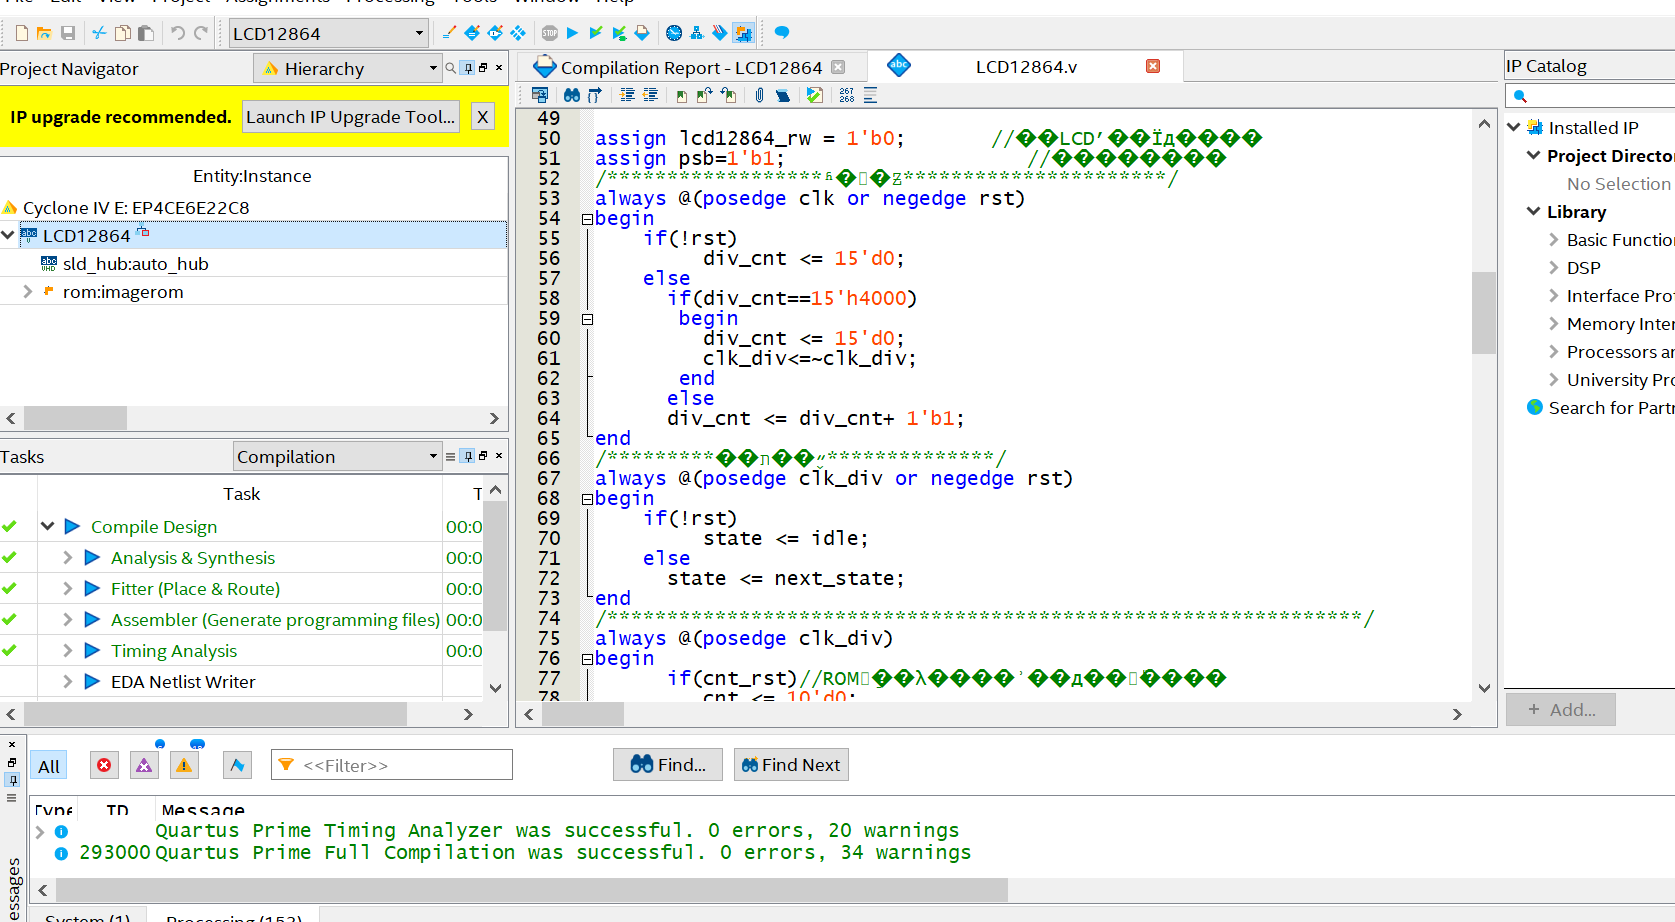Close the Compilation Report tab
This screenshot has width=1675, height=922.
click(x=838, y=67)
